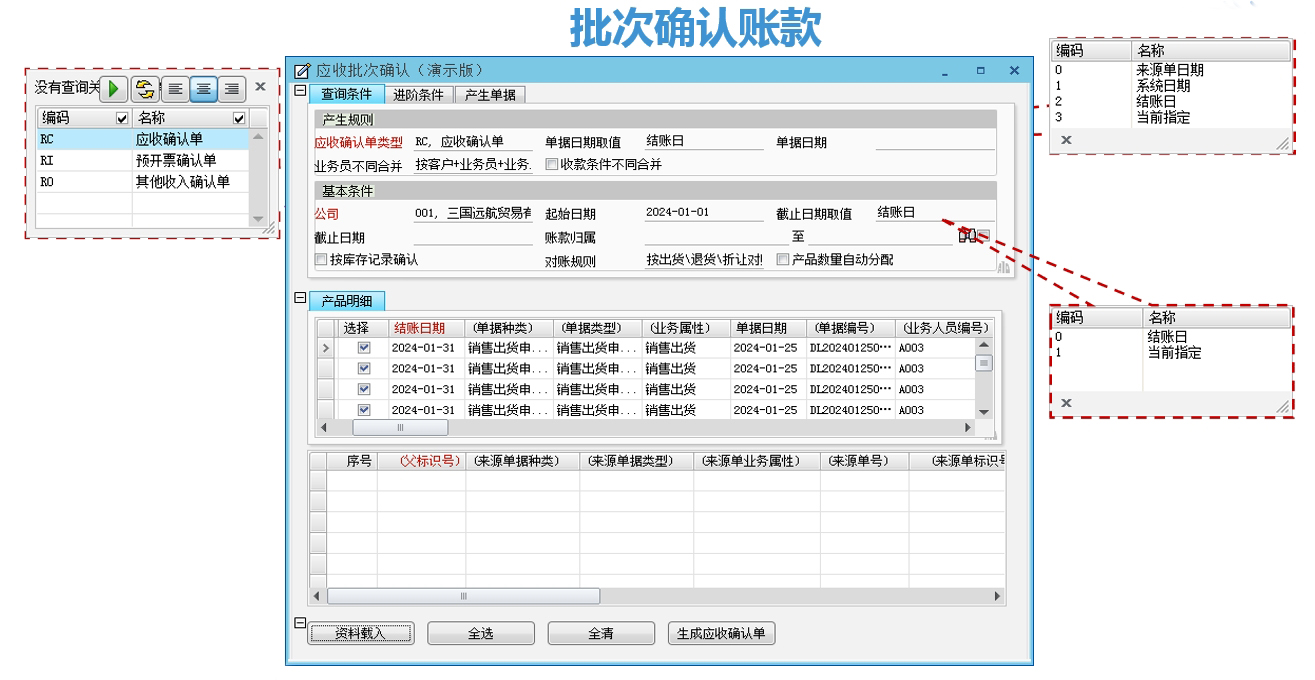Click the lookup popup scroll down arrow
The height and width of the screenshot is (680, 1315).
(x=257, y=219)
